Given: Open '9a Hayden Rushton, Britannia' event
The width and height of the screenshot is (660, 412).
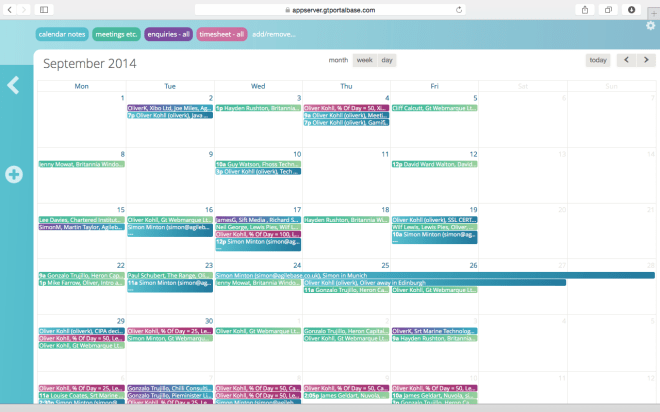Looking at the screenshot, I should click(x=434, y=338).
